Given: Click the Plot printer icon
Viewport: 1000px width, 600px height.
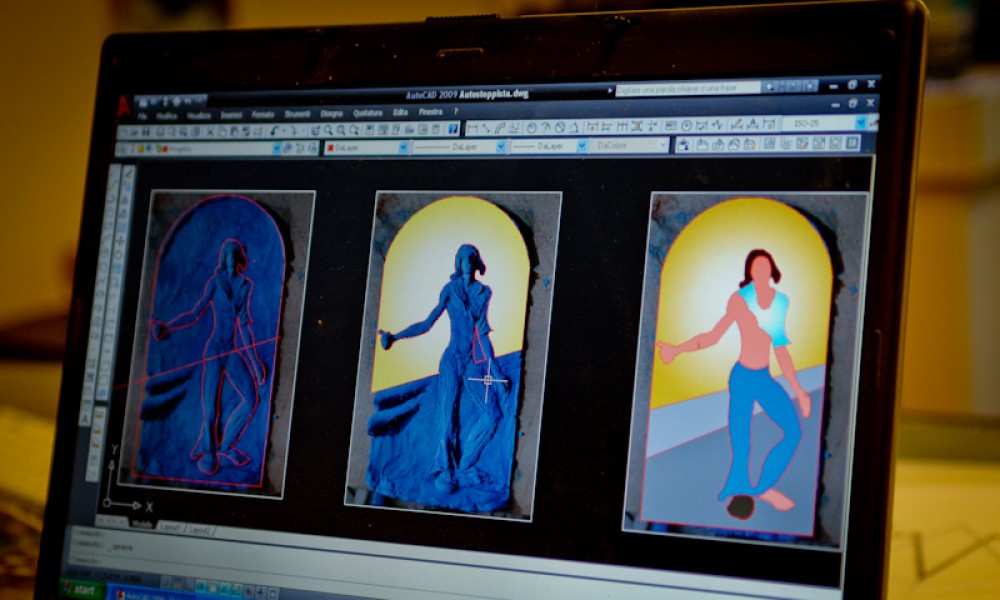Looking at the screenshot, I should tap(159, 131).
